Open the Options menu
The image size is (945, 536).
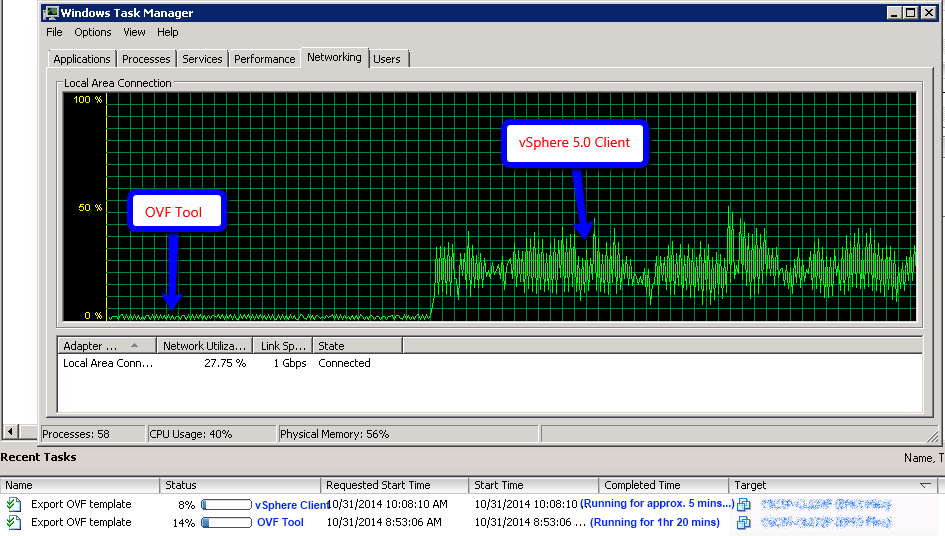(93, 32)
